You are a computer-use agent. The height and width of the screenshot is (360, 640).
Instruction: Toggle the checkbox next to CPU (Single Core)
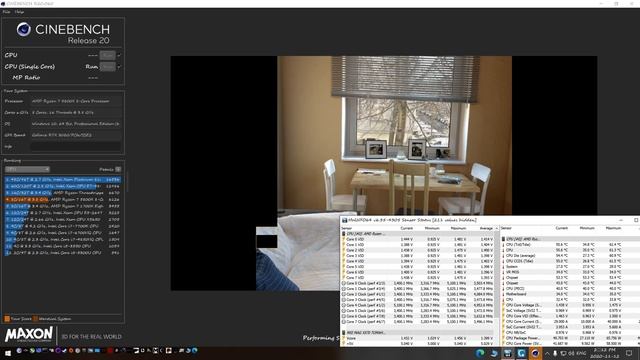click(x=119, y=67)
